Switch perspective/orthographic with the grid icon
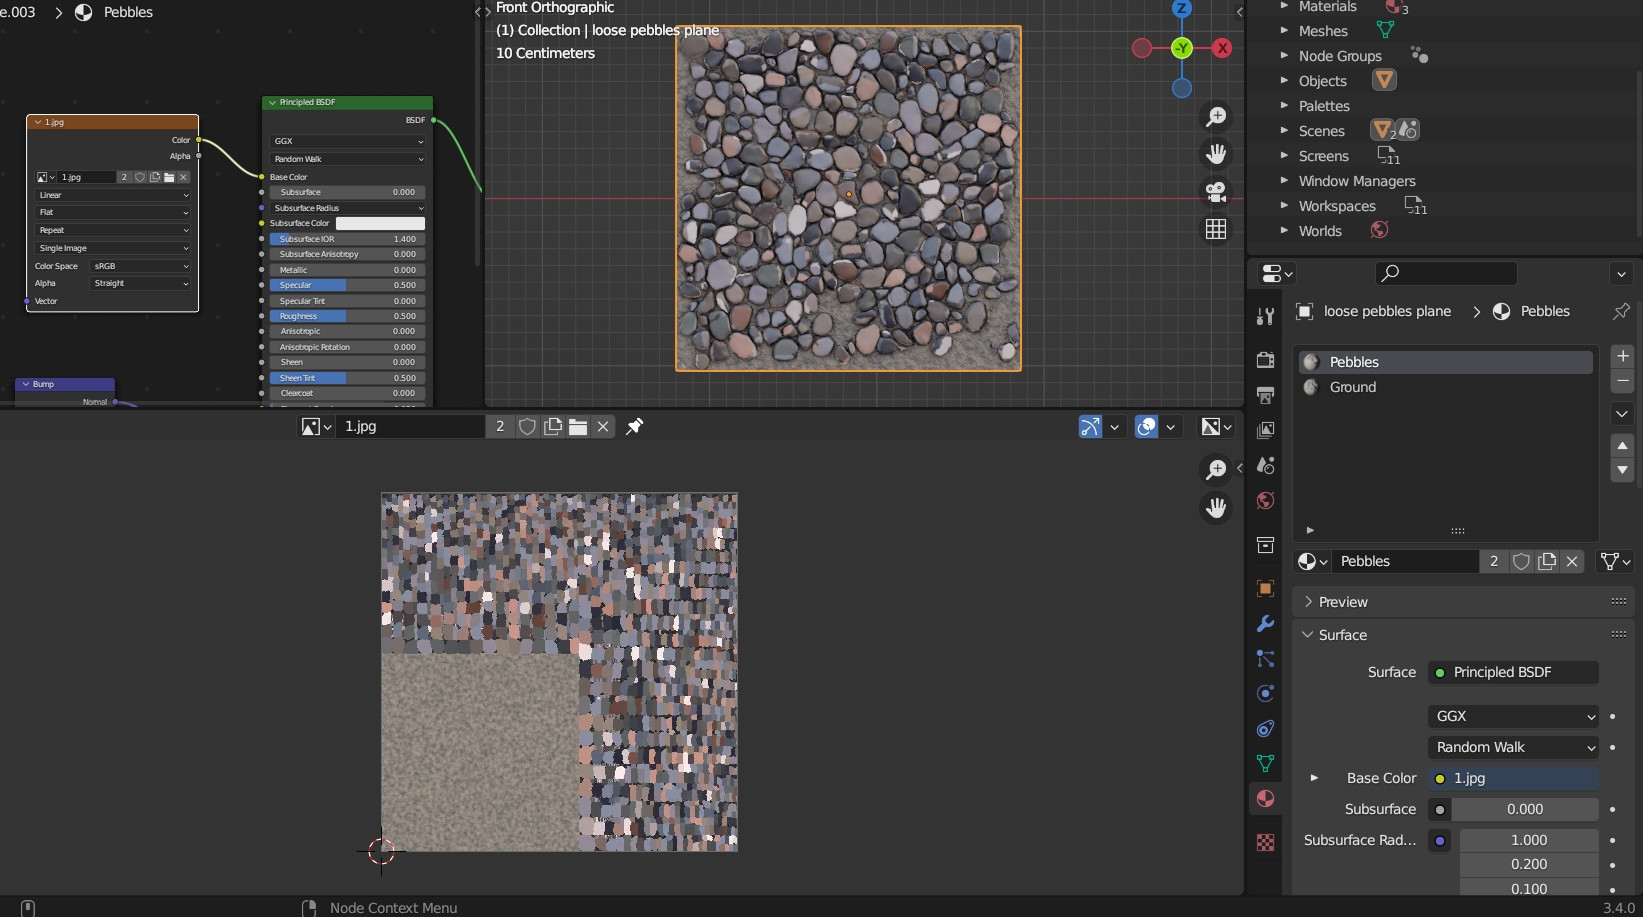Screen dimensions: 1643x917 click(1216, 229)
